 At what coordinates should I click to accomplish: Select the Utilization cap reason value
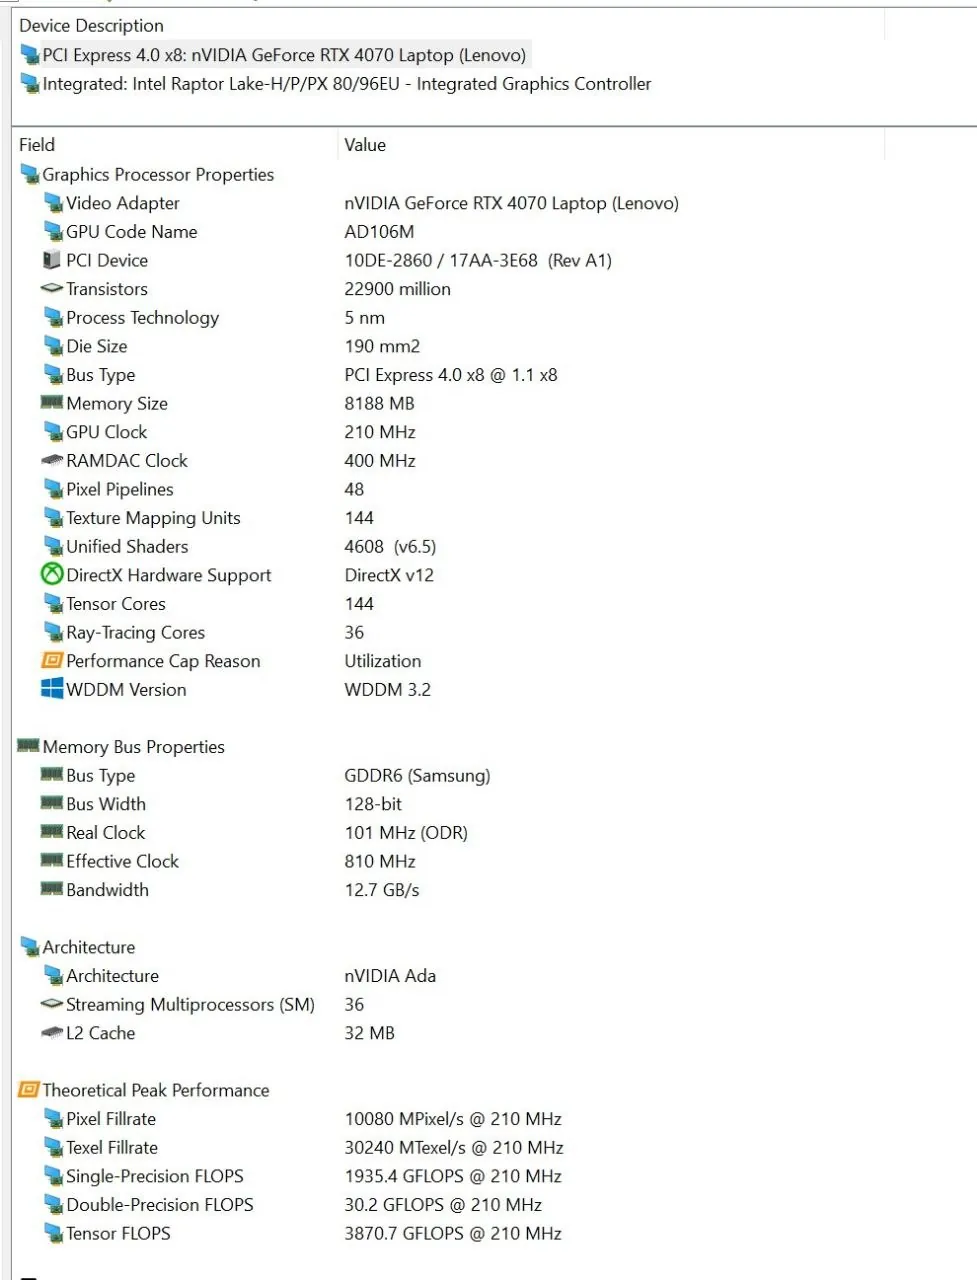click(383, 661)
